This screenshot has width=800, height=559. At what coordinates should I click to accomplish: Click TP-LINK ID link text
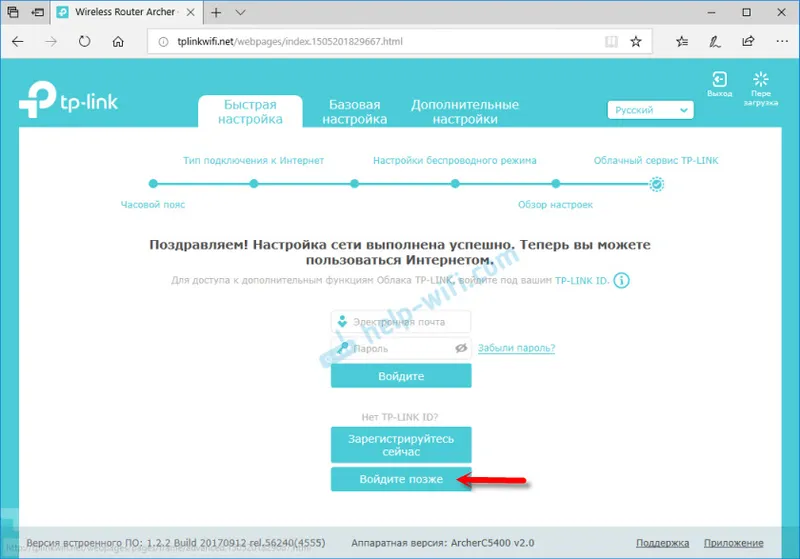pyautogui.click(x=582, y=281)
